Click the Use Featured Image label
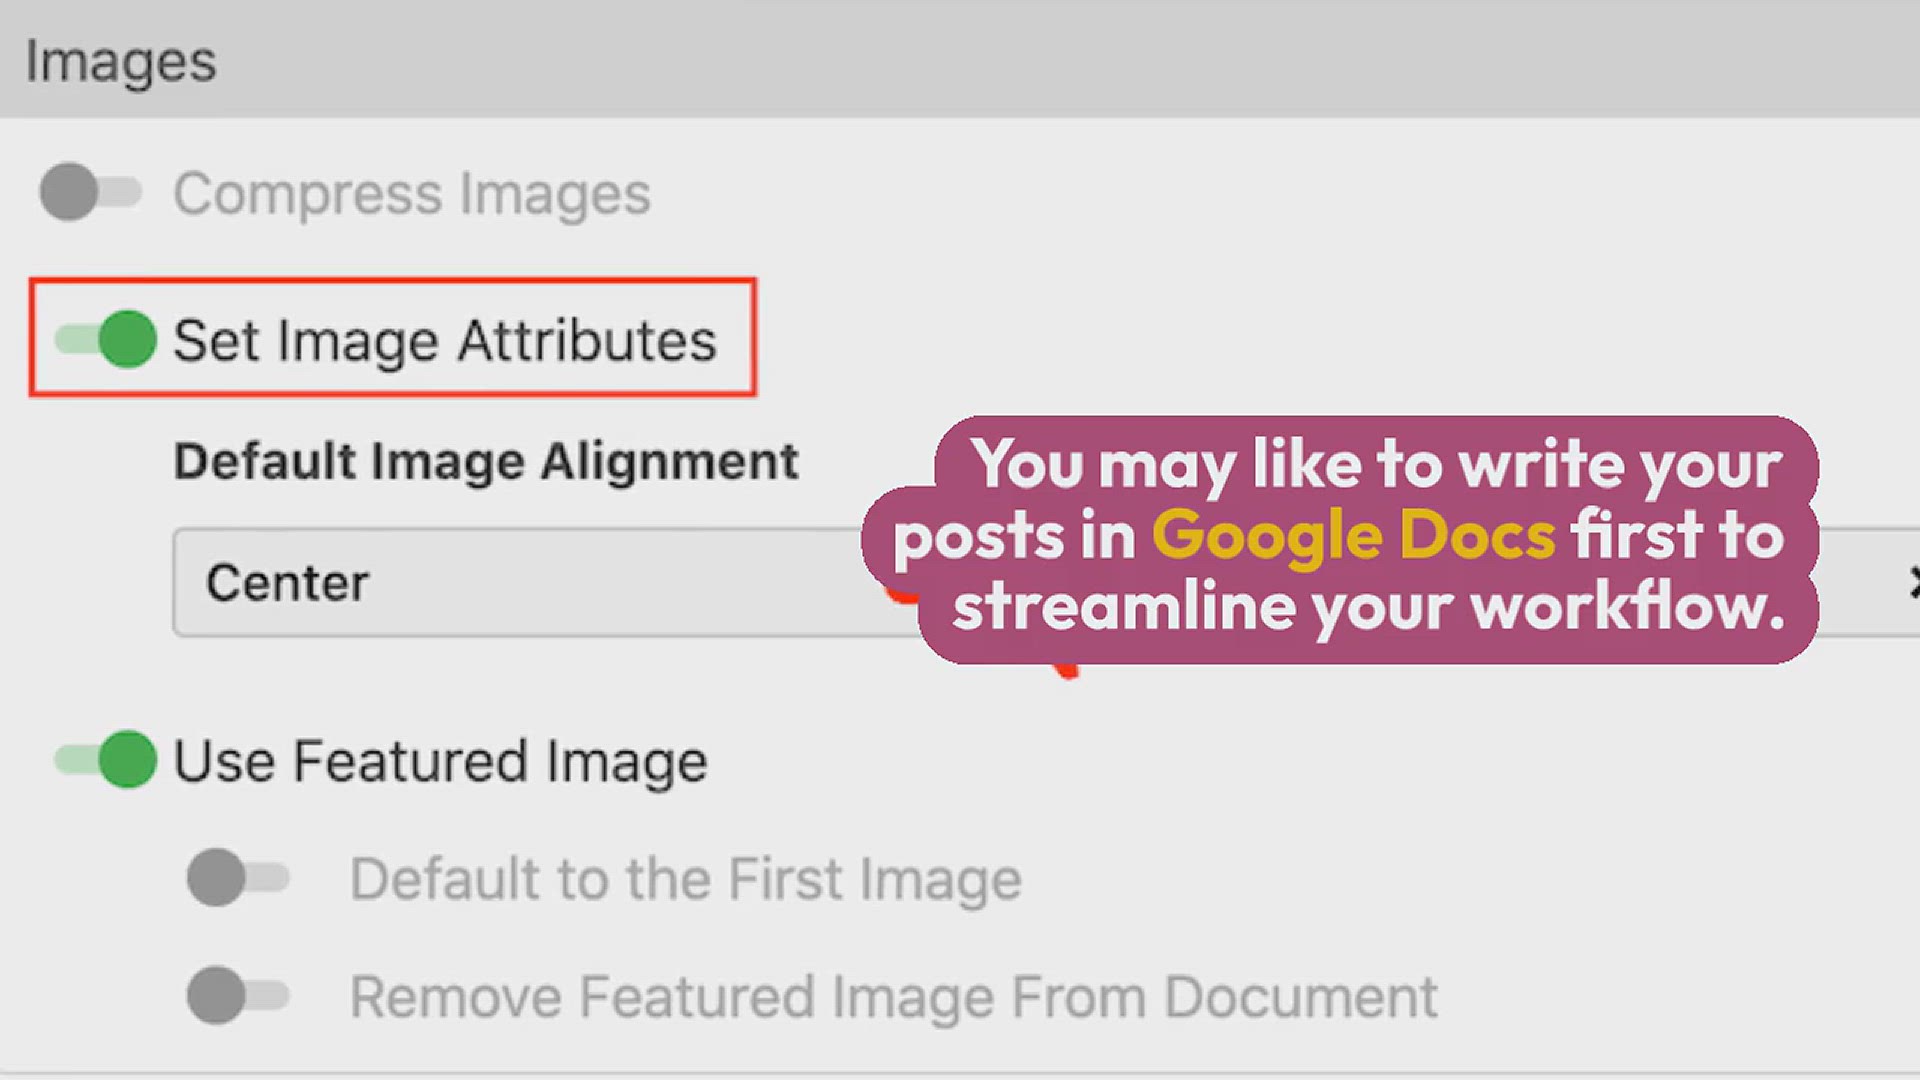This screenshot has height=1080, width=1920. click(x=441, y=761)
